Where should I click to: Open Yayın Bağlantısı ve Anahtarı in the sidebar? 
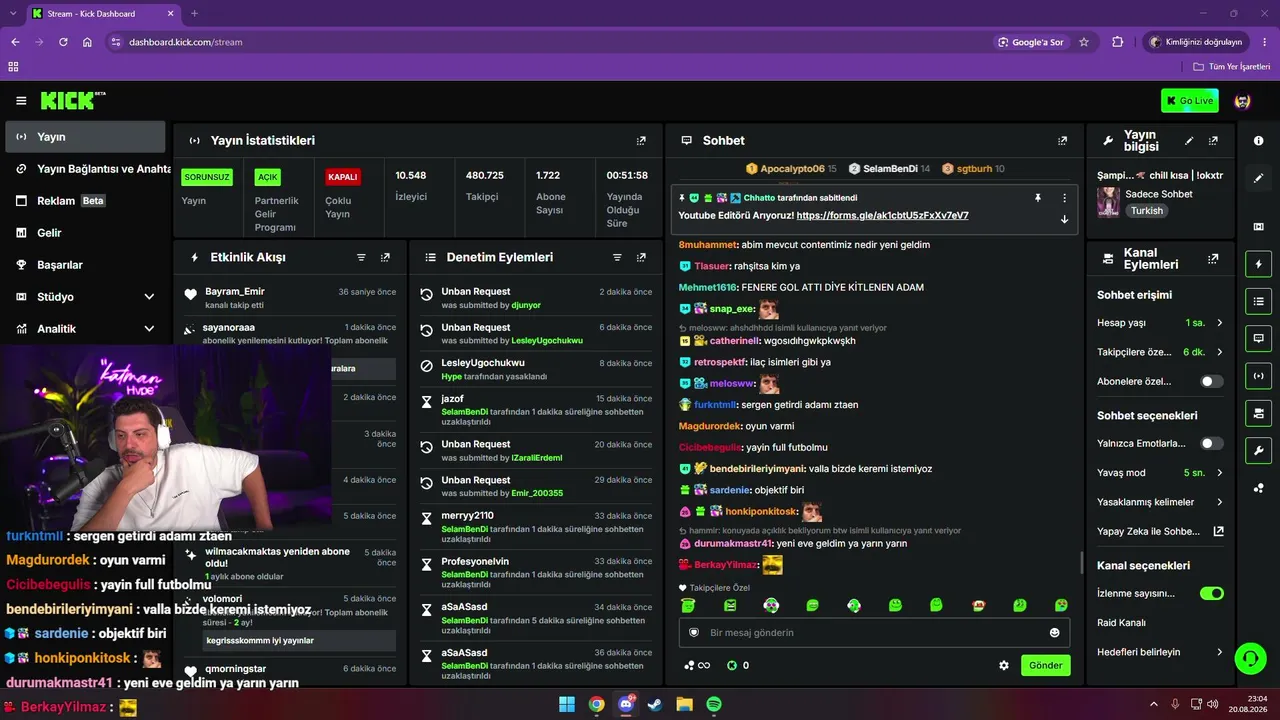[x=85, y=169]
